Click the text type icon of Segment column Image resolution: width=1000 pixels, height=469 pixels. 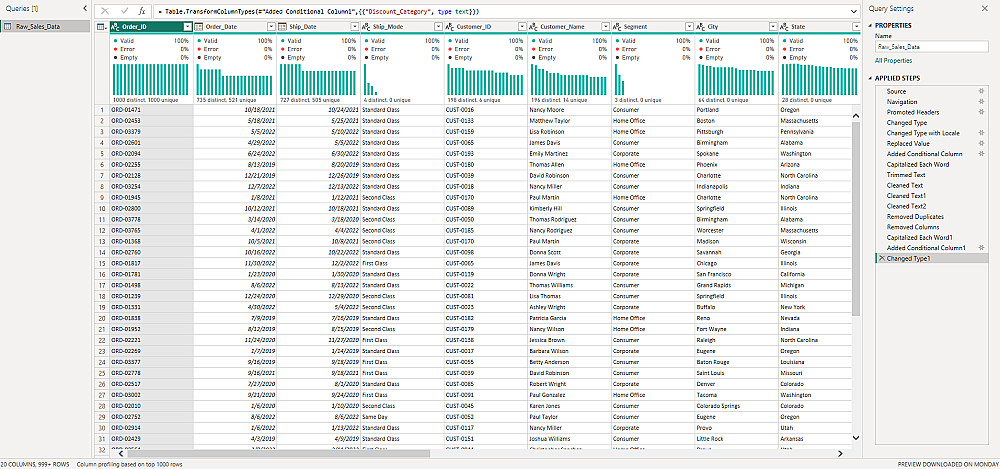617,27
